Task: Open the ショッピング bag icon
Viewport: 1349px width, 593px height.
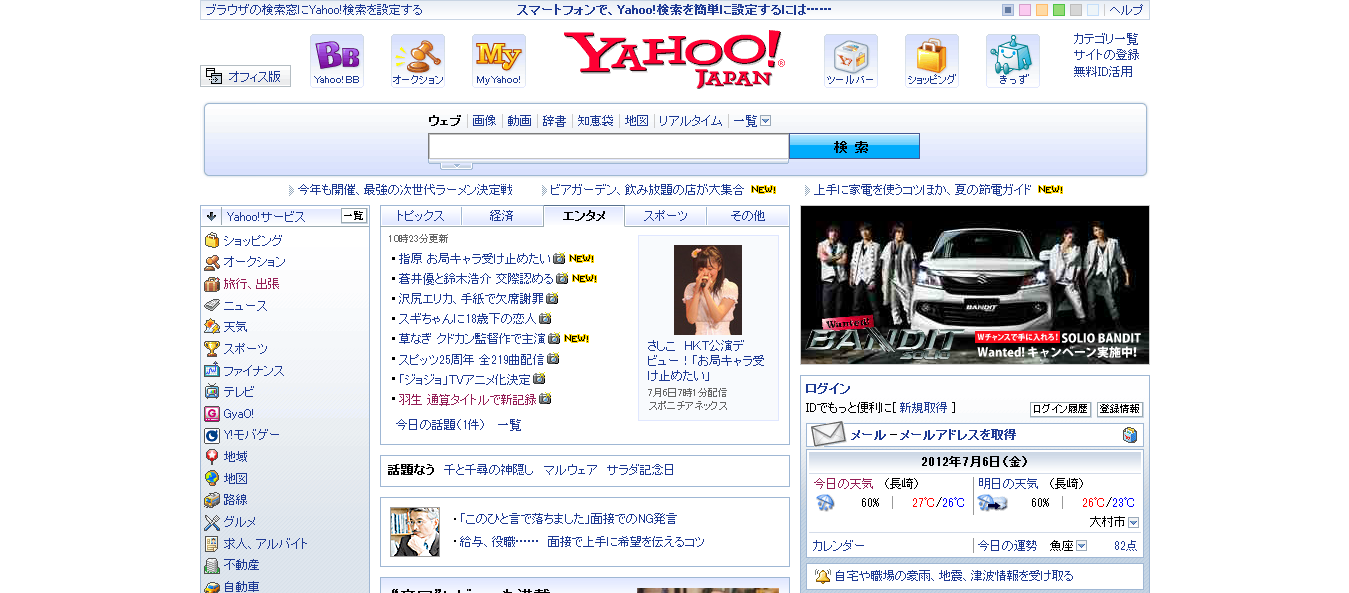Action: click(x=931, y=61)
